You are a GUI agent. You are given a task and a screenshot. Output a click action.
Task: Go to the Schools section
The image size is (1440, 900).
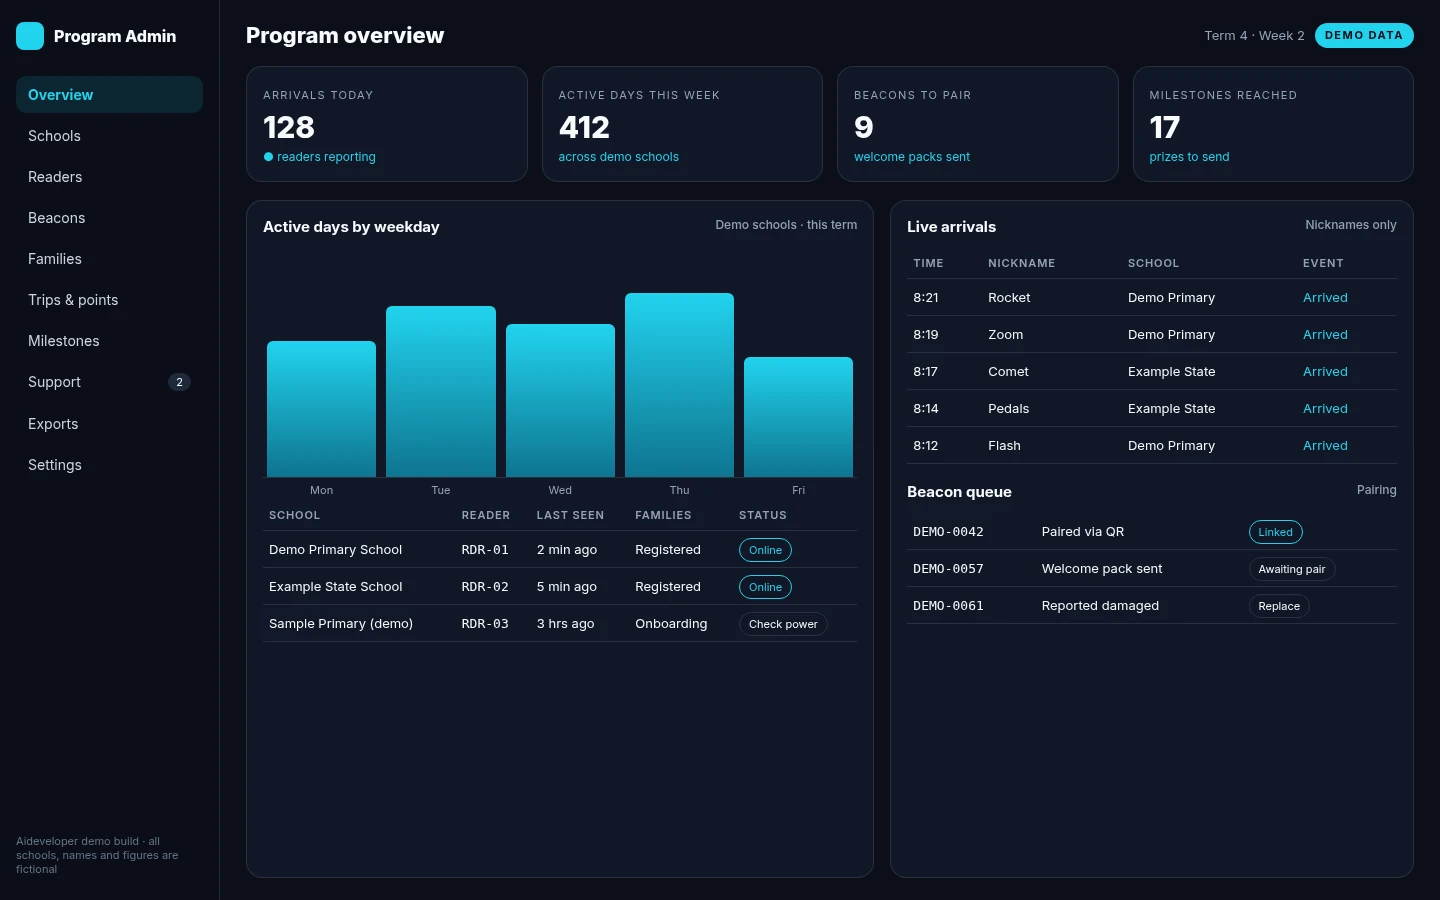coord(109,136)
